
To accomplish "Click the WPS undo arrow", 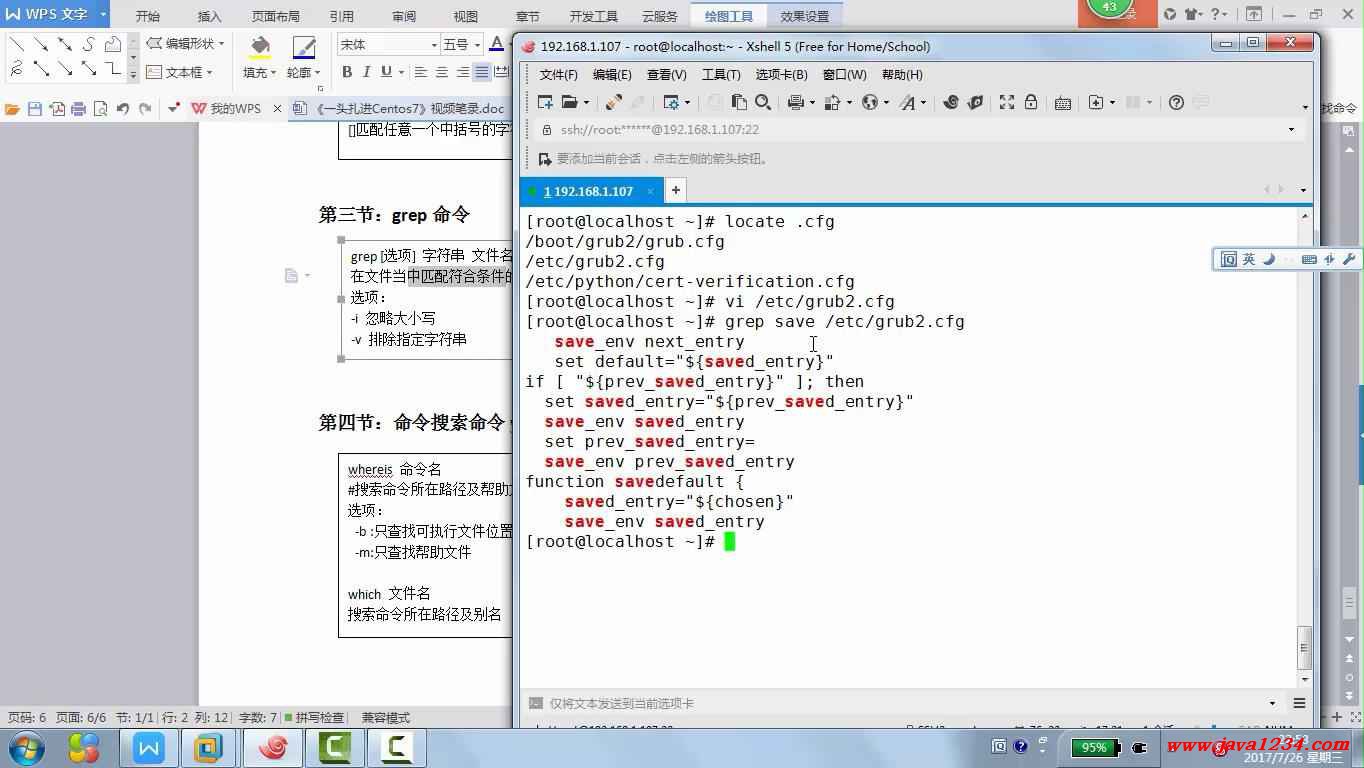I will click(123, 109).
